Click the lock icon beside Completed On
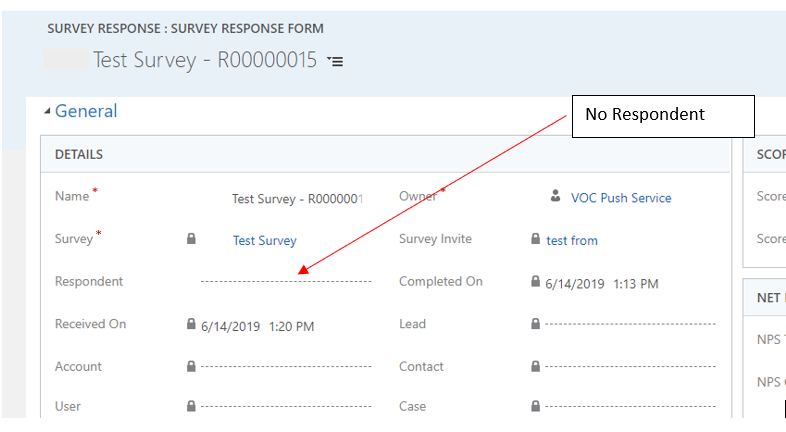This screenshot has width=786, height=432. point(536,282)
